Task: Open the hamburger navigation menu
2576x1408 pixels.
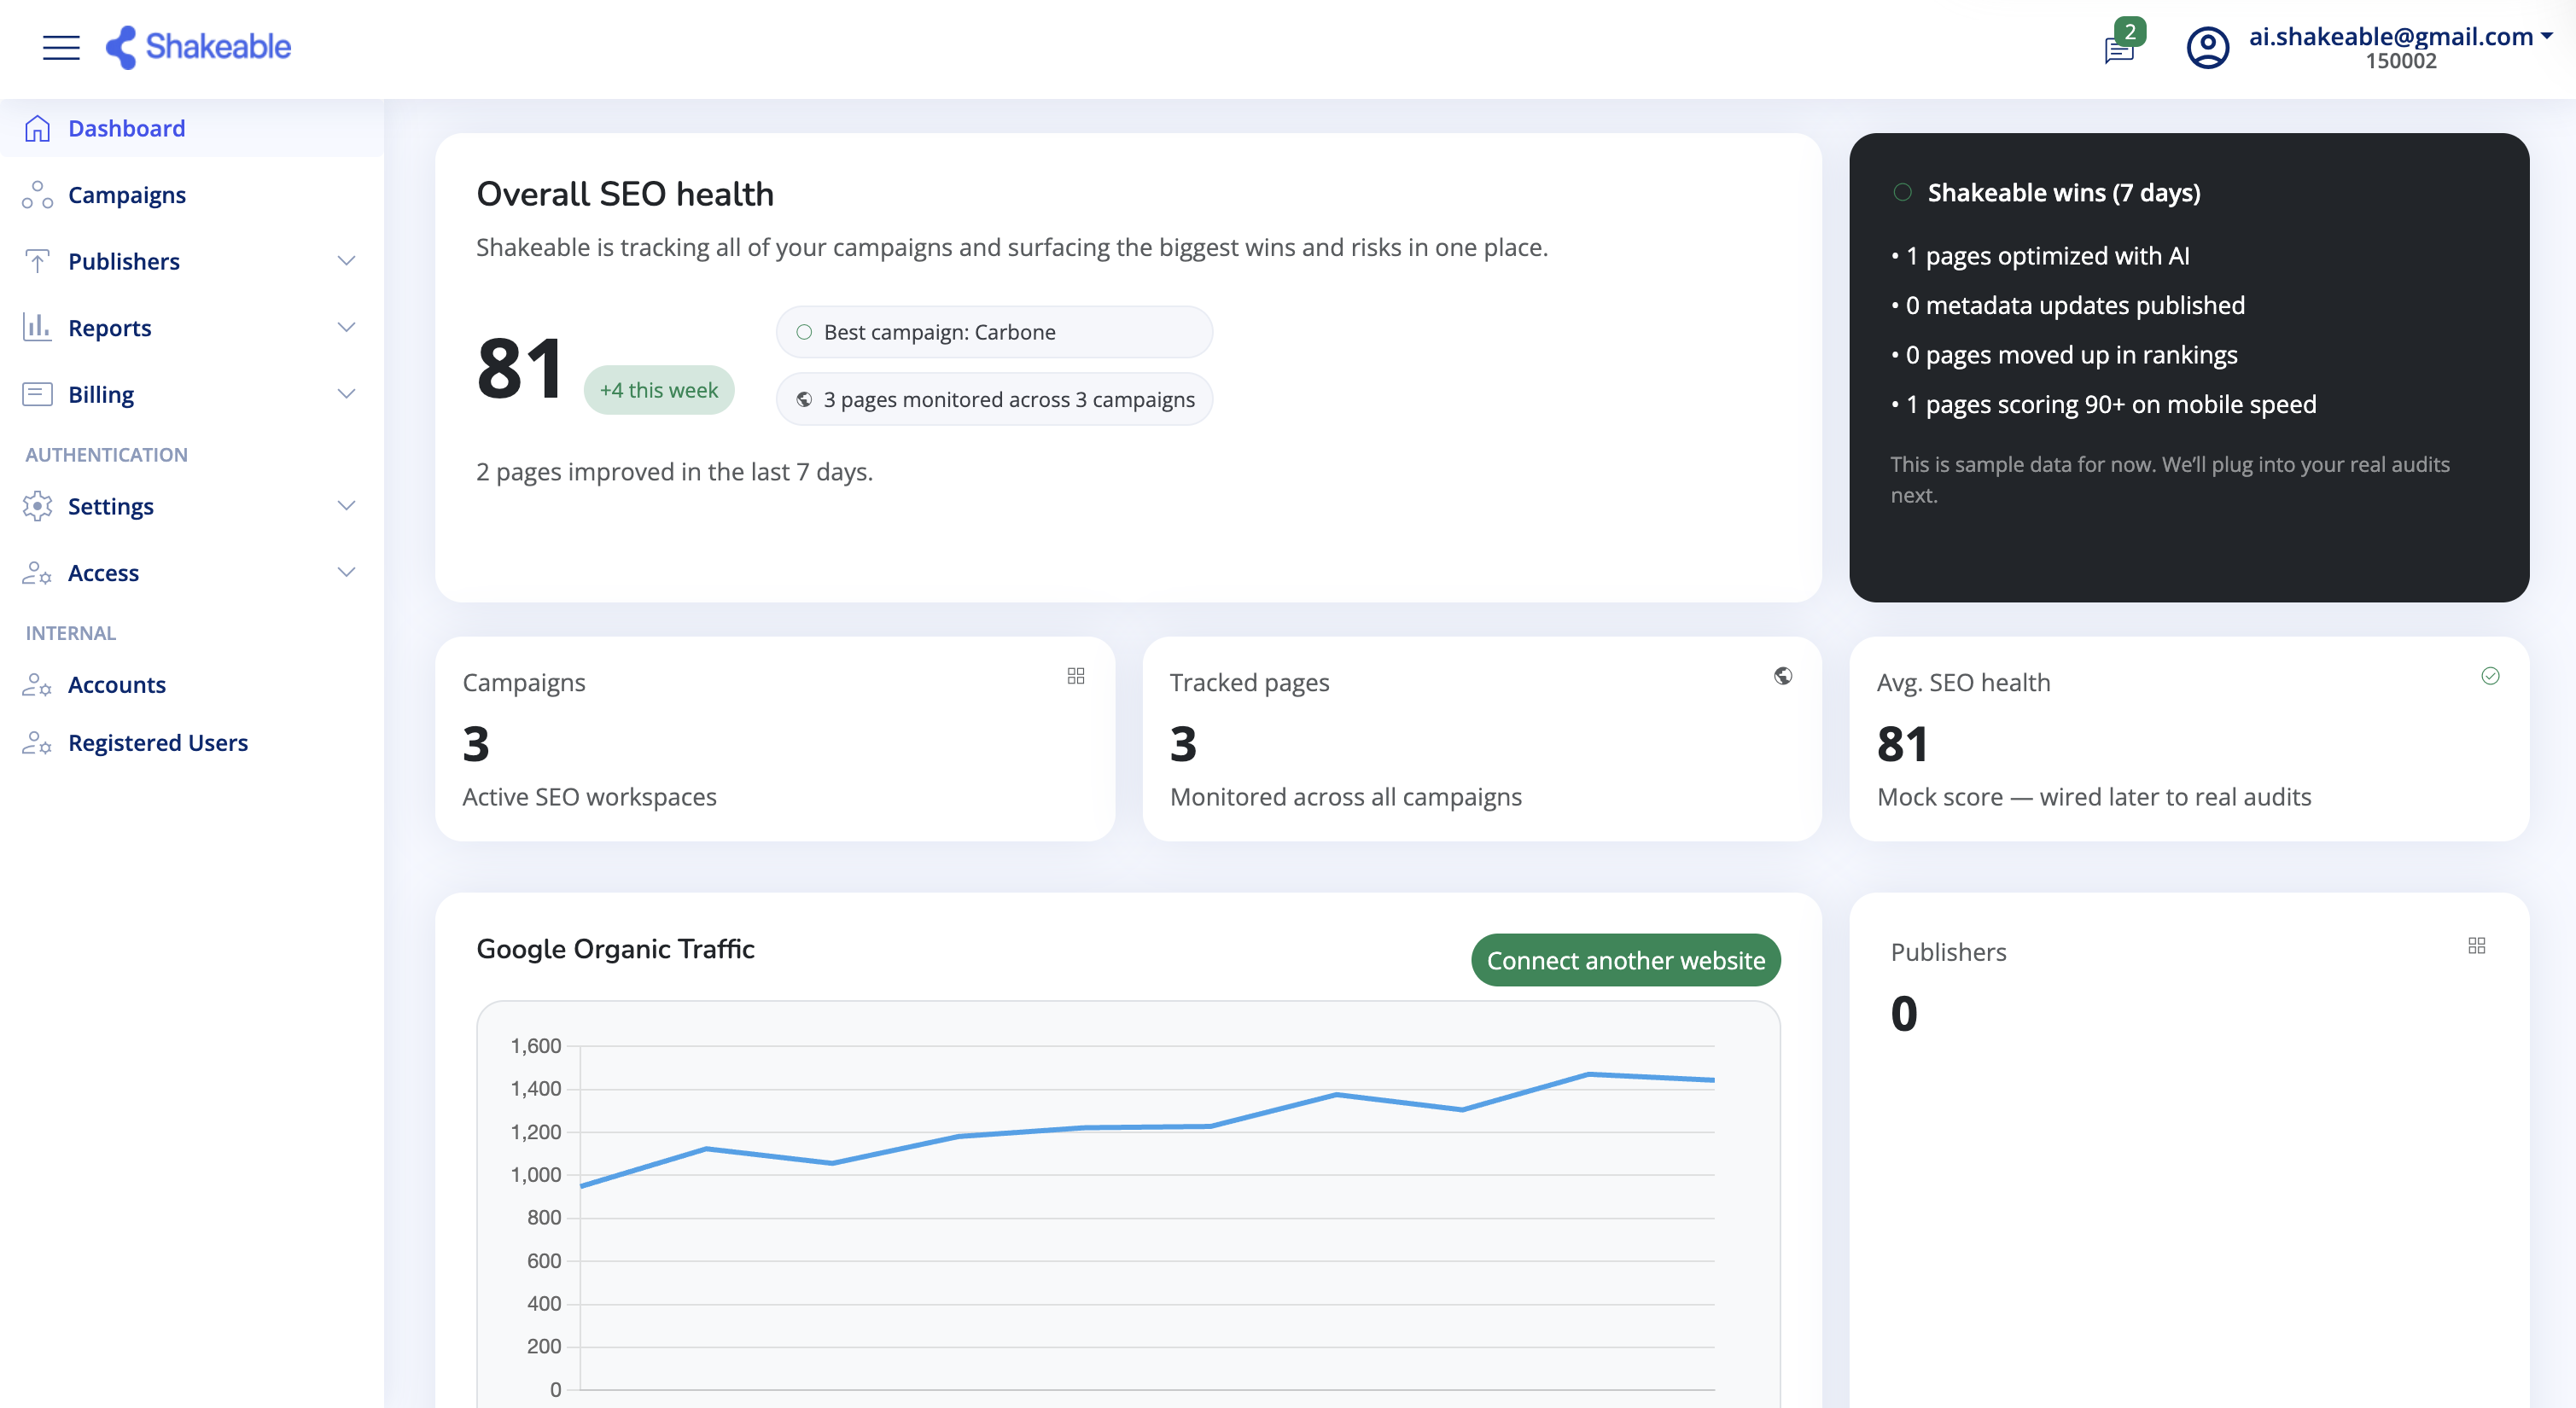Action: click(61, 47)
